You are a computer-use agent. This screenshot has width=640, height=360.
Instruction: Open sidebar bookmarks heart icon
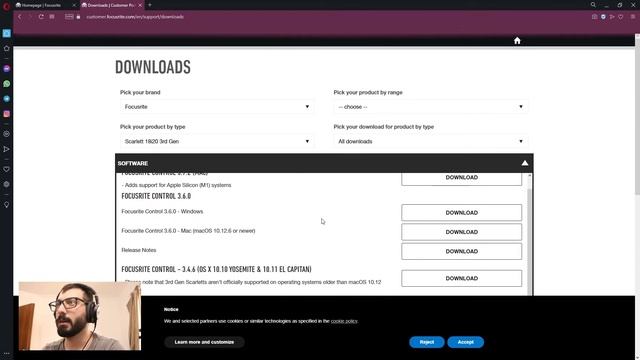click(7, 169)
